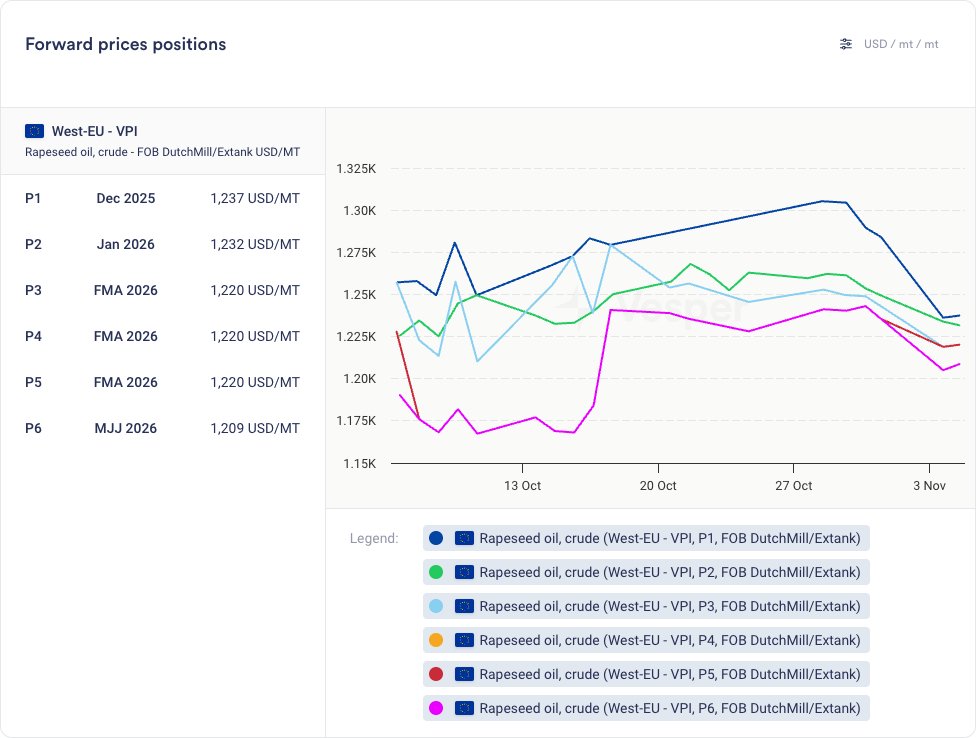Click the EU flag in P5 legend entry

tap(464, 674)
